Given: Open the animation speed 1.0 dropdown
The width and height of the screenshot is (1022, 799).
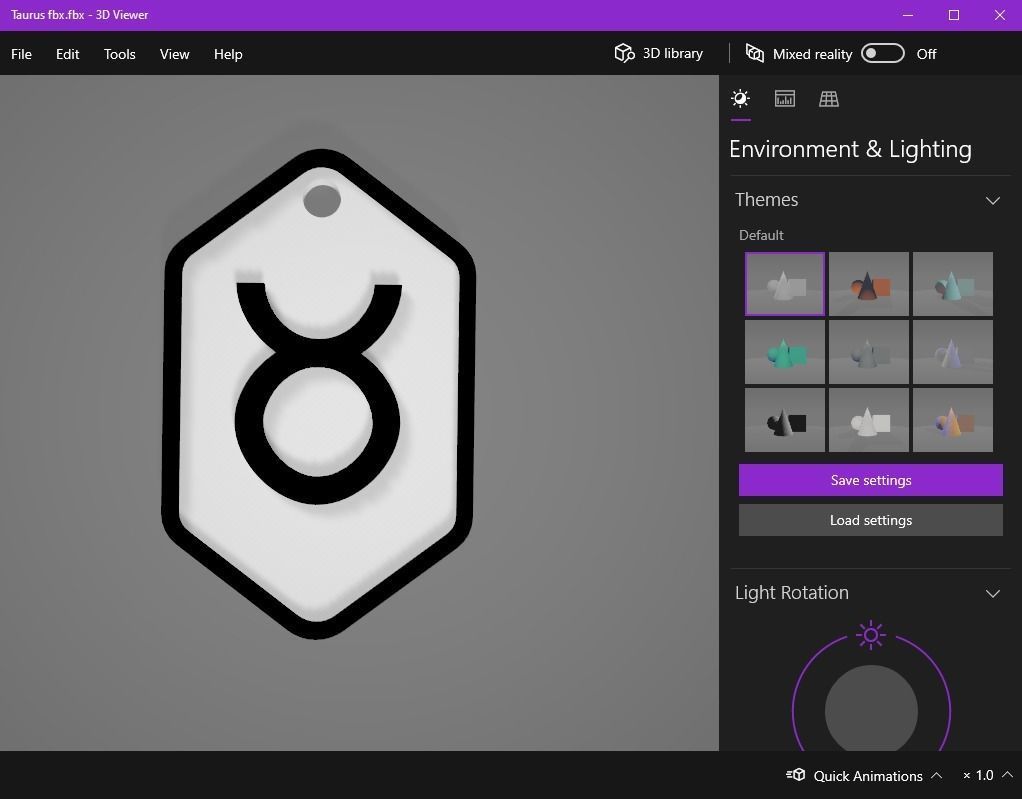Looking at the screenshot, I should pyautogui.click(x=987, y=775).
